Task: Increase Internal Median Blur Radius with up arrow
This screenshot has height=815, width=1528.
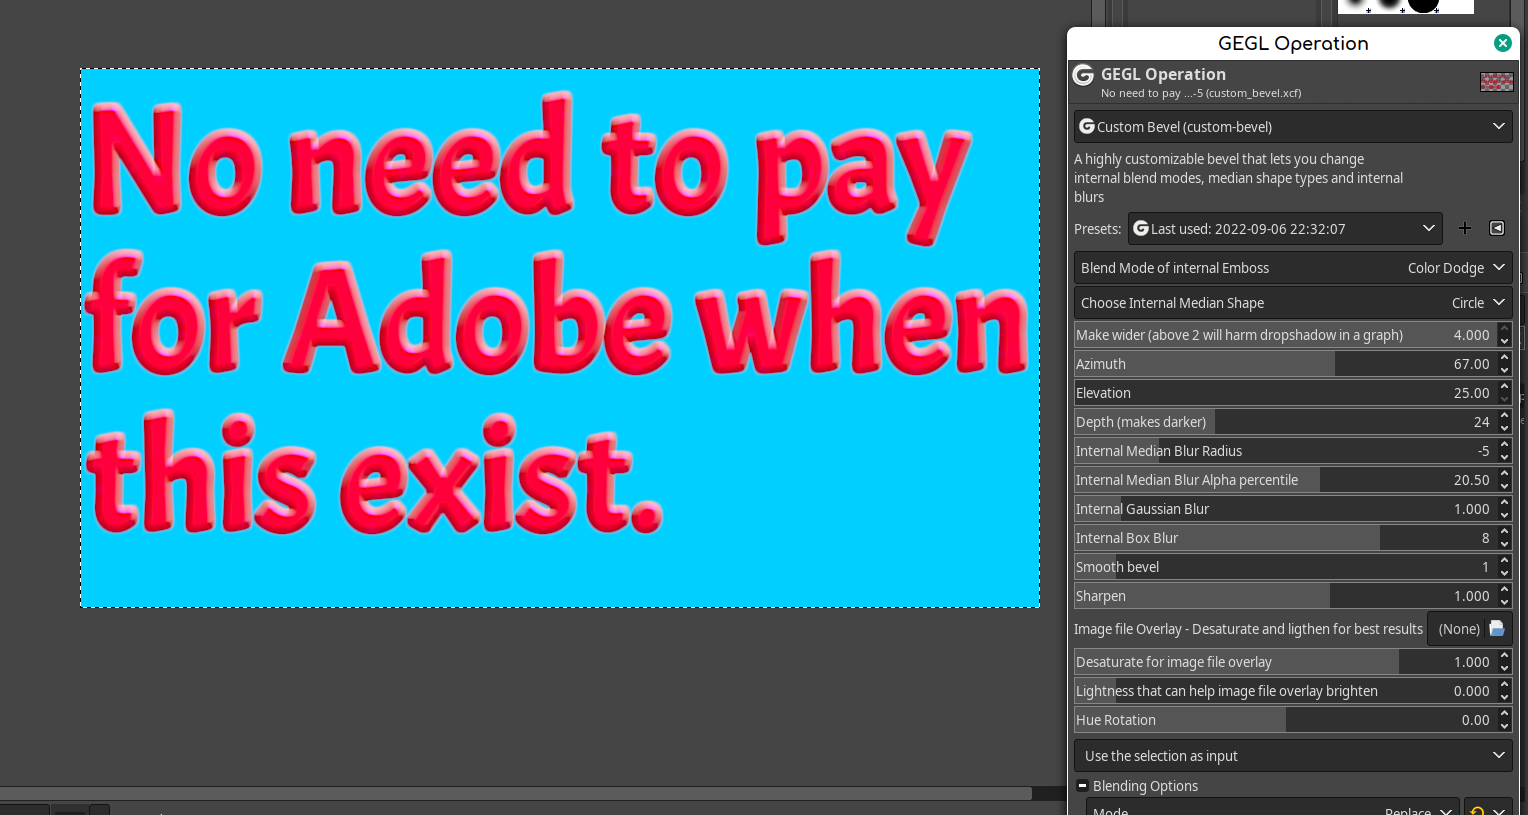Action: point(1504,445)
